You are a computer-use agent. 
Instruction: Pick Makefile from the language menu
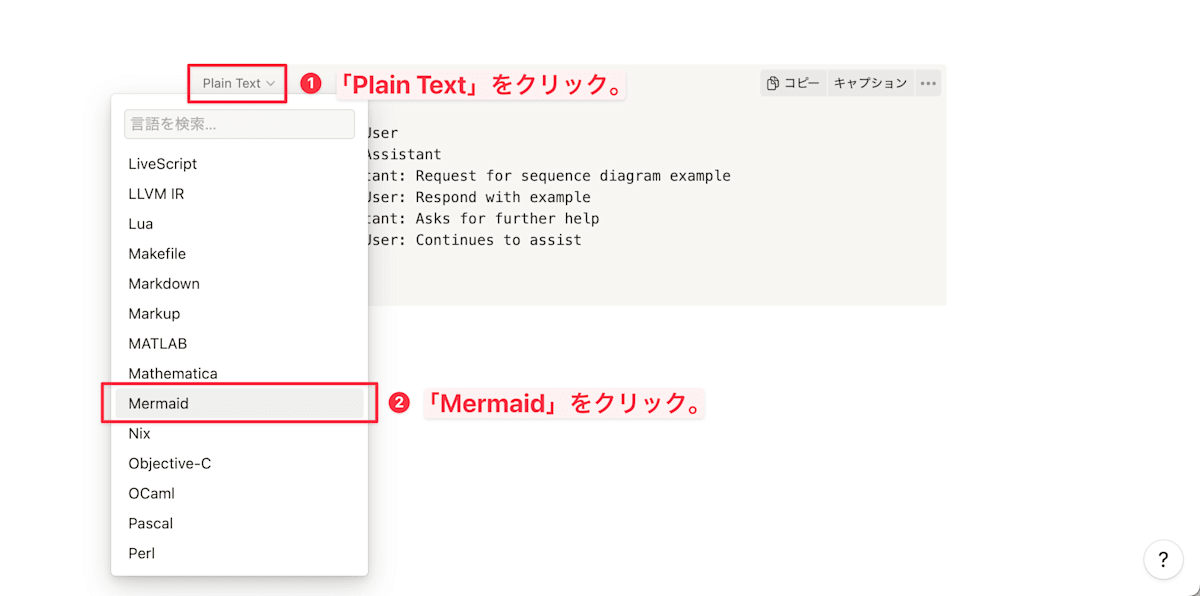239,254
